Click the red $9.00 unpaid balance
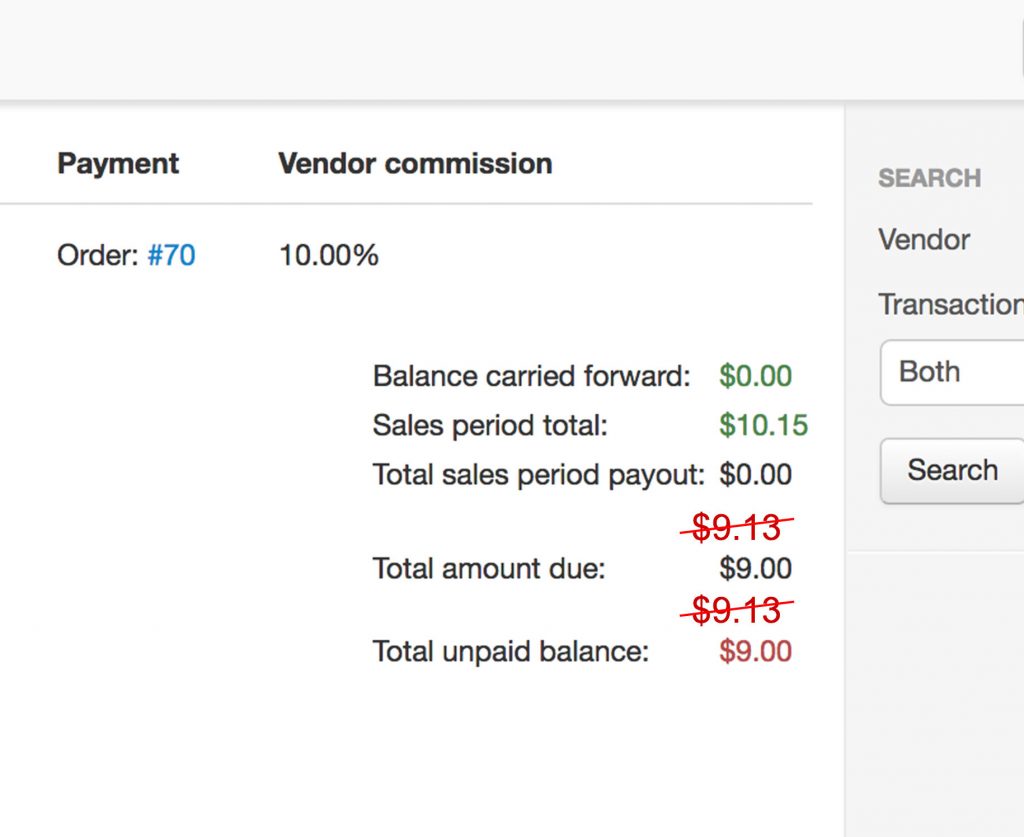 755,652
